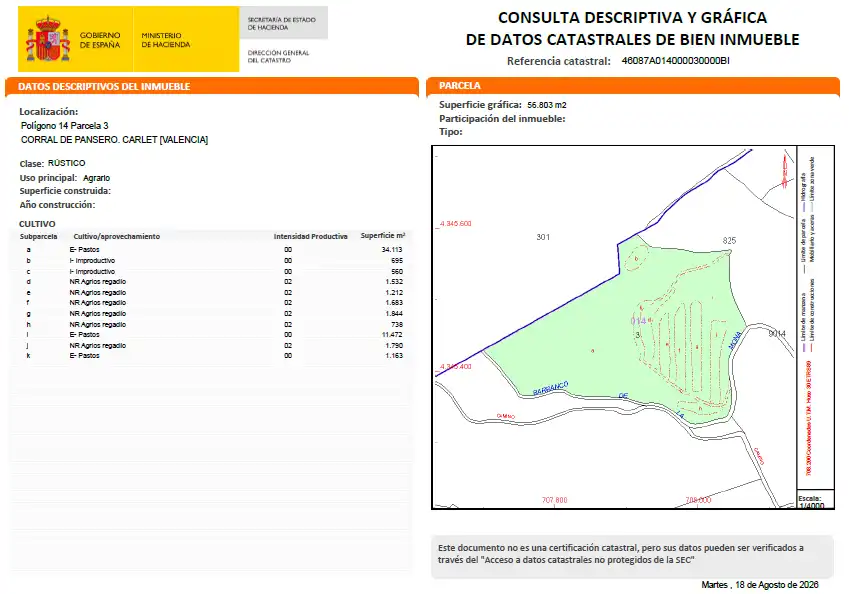The height and width of the screenshot is (594, 849).
Task: Click surface value 695 in row b
Action: pos(397,260)
